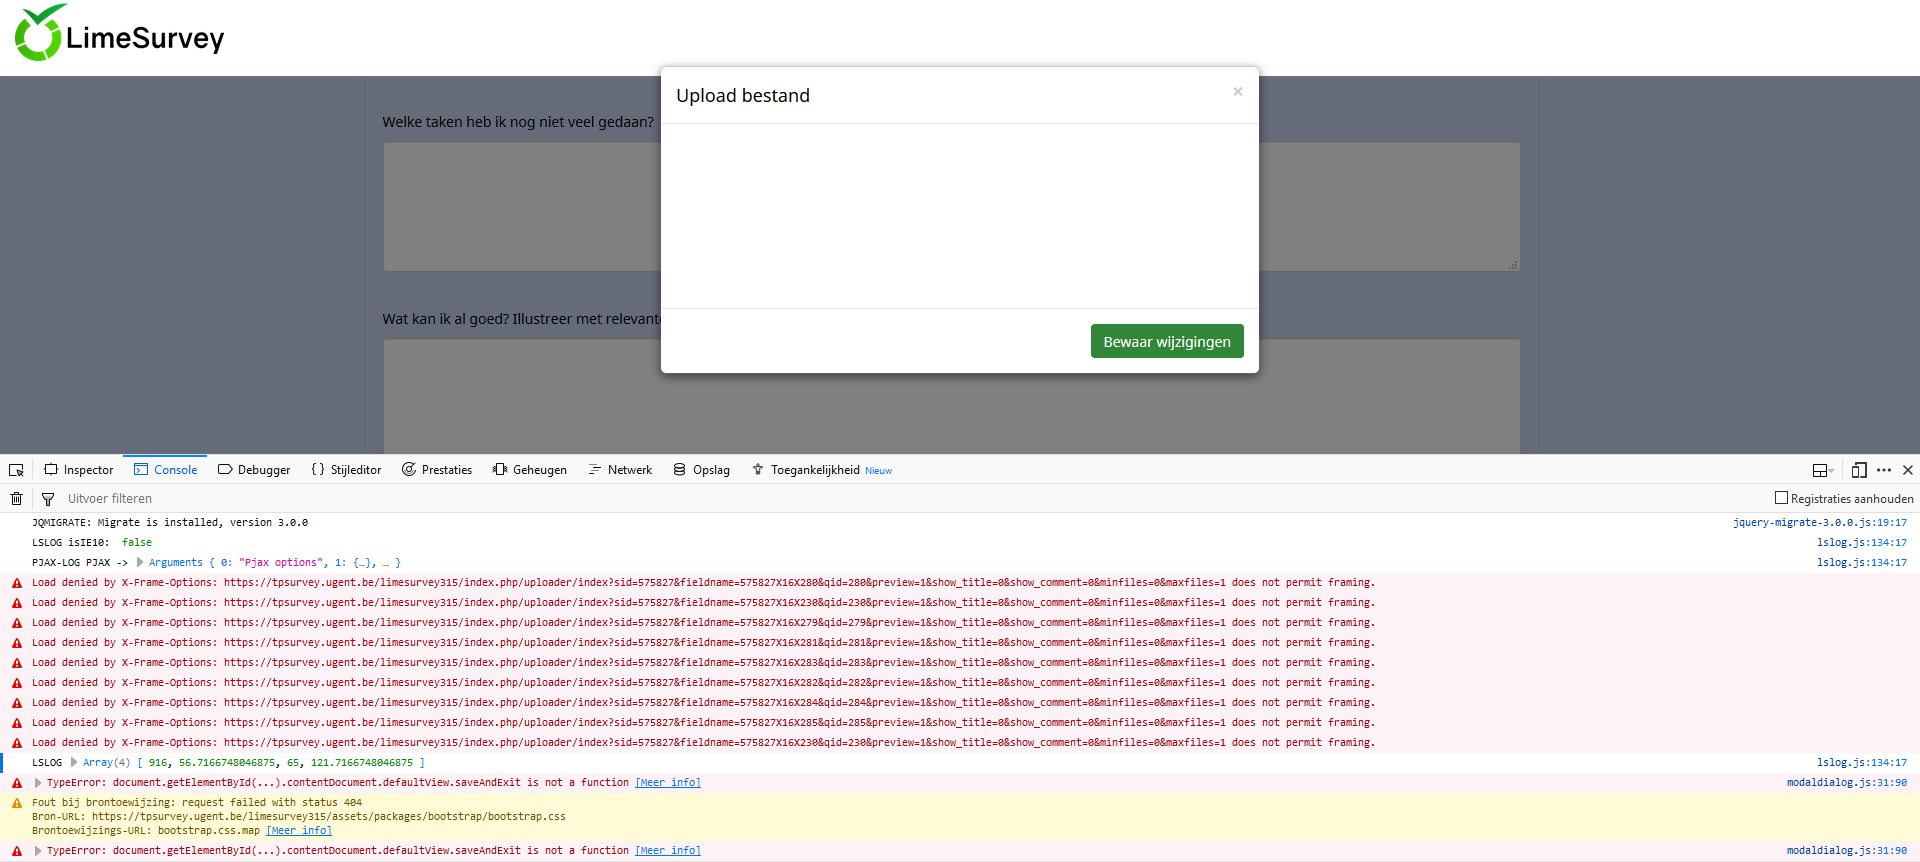Close the Upload bestand dialog
Viewport: 1920px width, 862px height.
(1237, 92)
